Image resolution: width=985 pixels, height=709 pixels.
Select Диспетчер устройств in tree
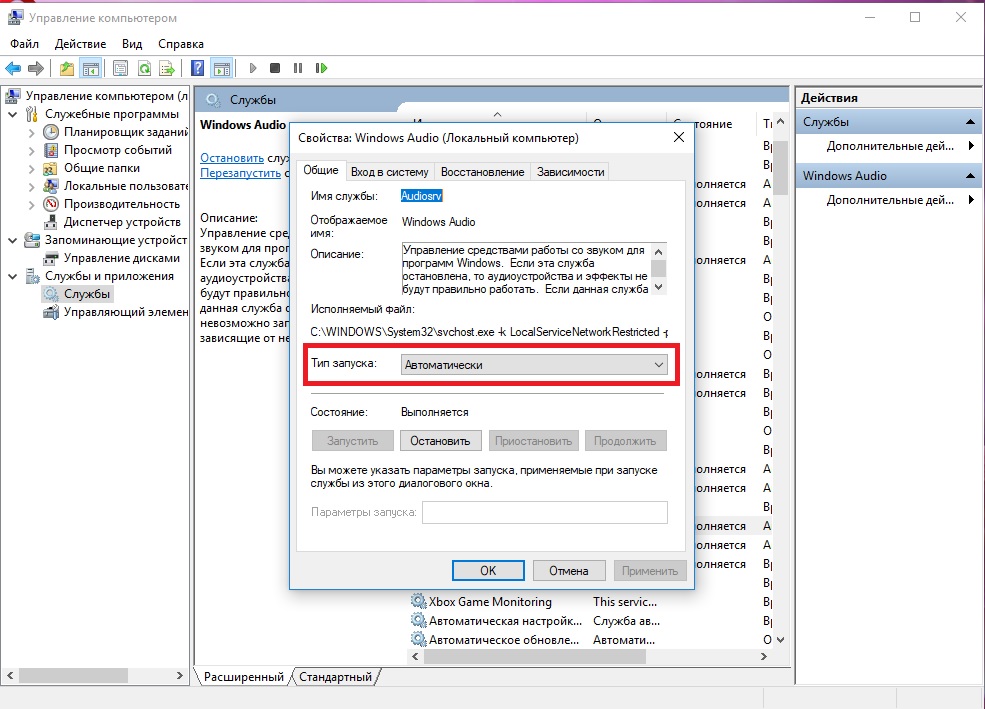coord(122,222)
